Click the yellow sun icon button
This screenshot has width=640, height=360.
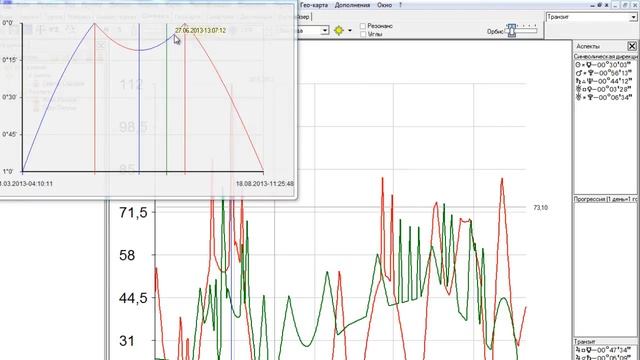tap(338, 30)
